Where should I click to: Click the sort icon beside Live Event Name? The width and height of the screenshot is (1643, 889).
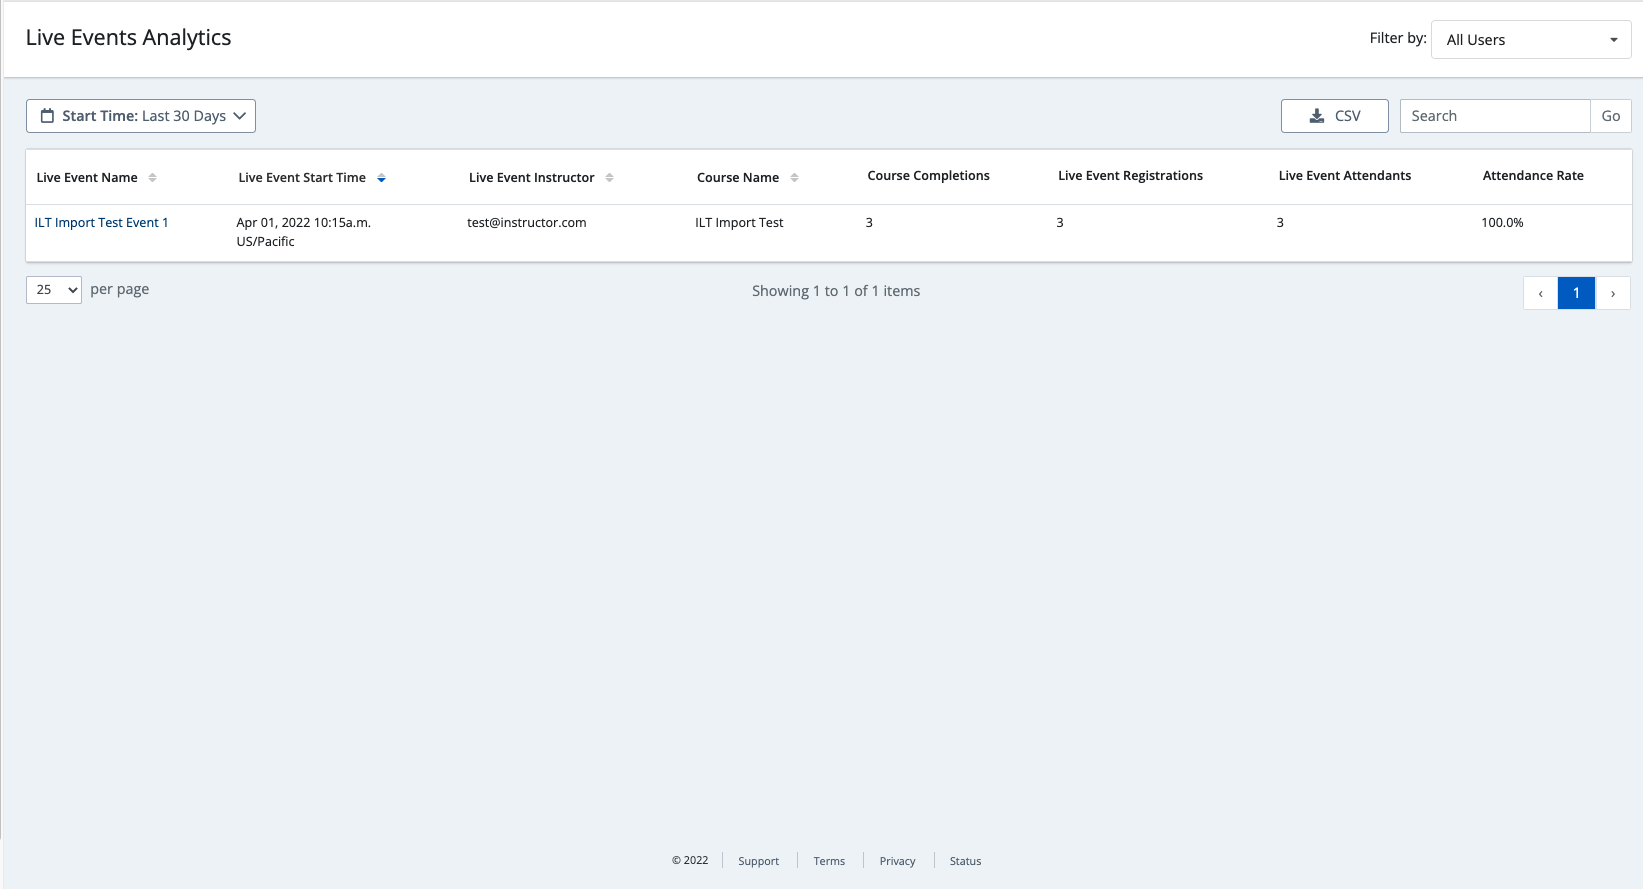click(x=152, y=178)
